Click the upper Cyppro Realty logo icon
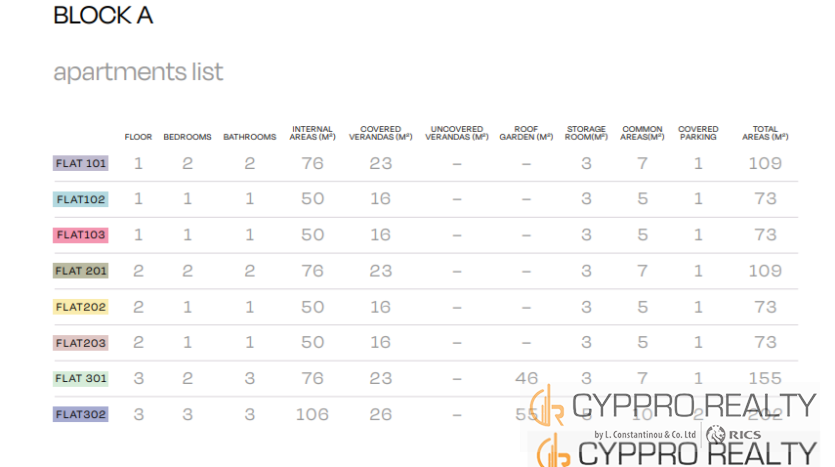Image resolution: width=835 pixels, height=467 pixels. [x=549, y=405]
